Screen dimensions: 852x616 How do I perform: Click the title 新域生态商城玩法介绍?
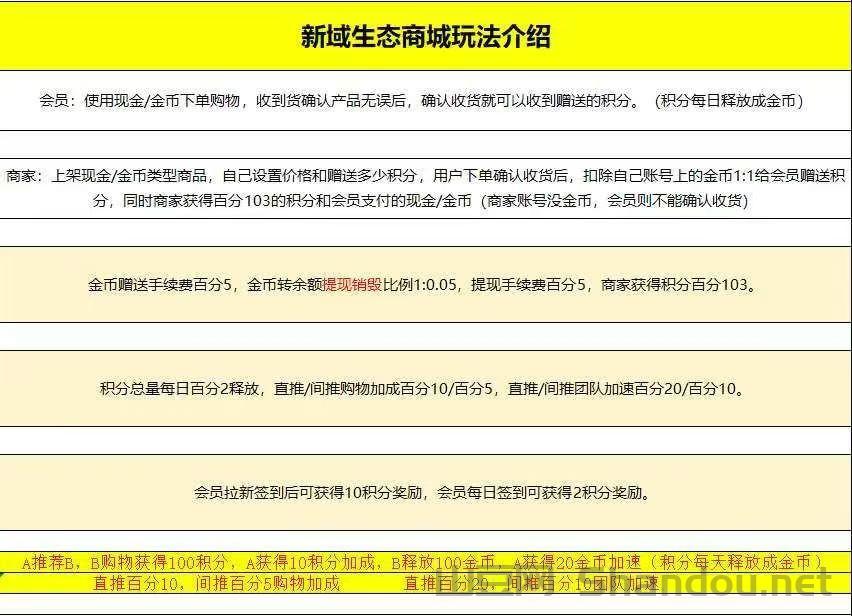(426, 32)
